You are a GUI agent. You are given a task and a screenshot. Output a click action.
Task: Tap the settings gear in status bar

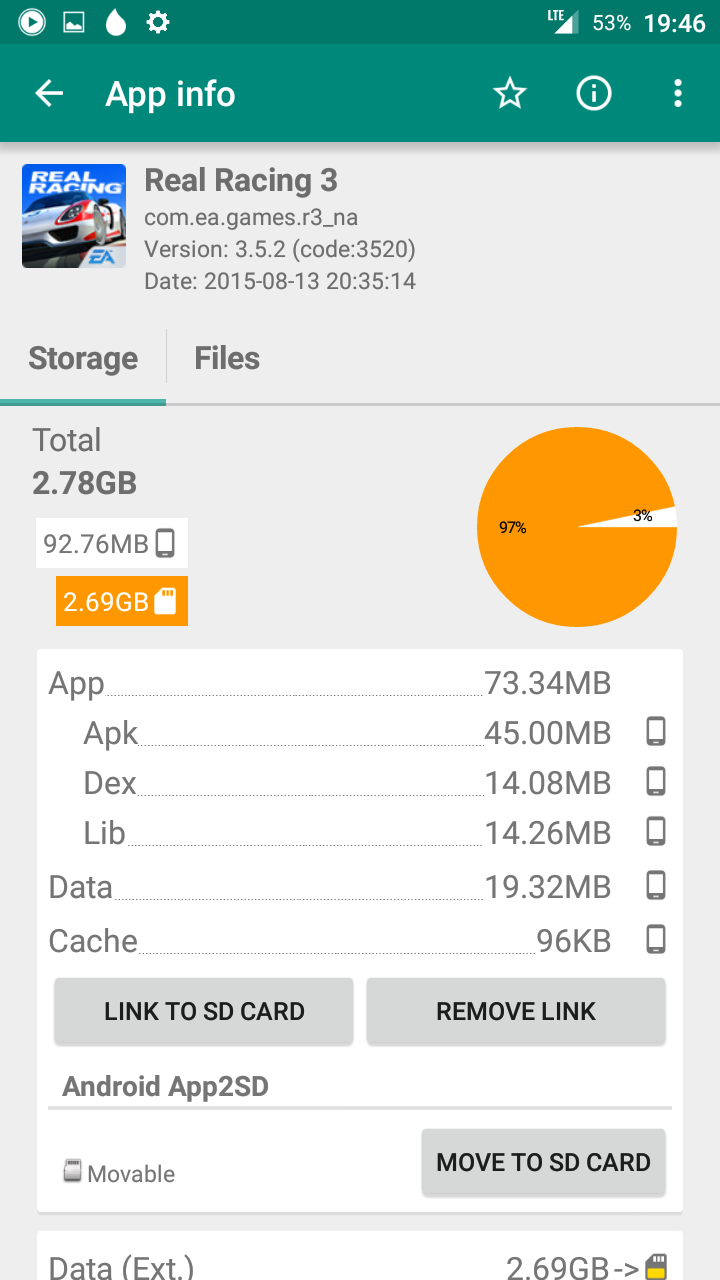click(x=158, y=22)
